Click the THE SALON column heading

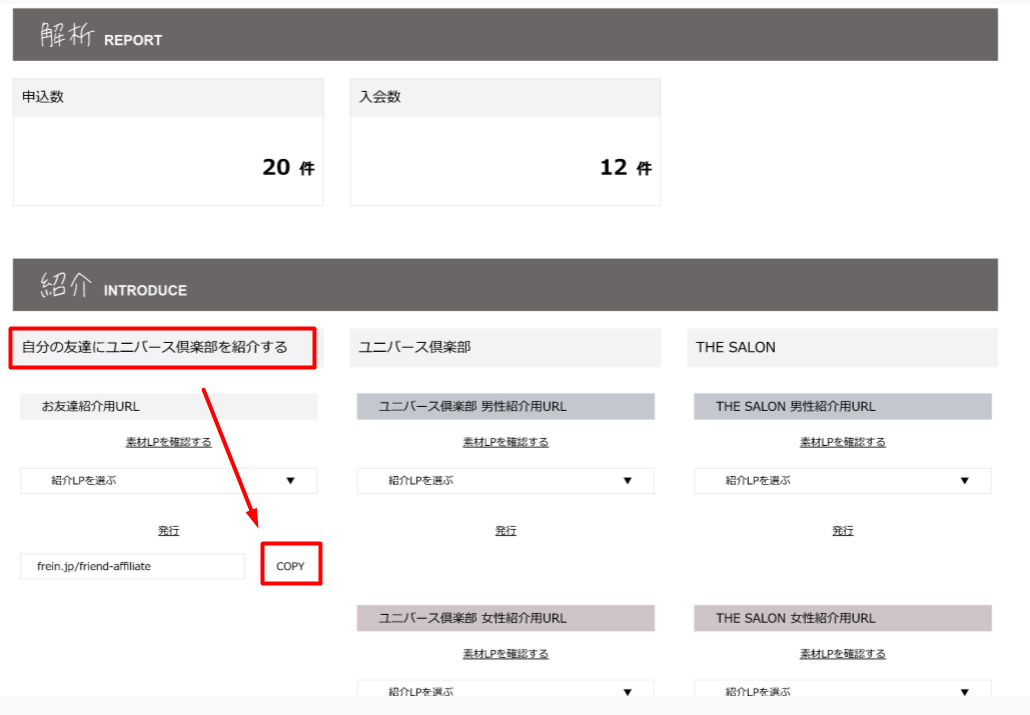click(736, 347)
